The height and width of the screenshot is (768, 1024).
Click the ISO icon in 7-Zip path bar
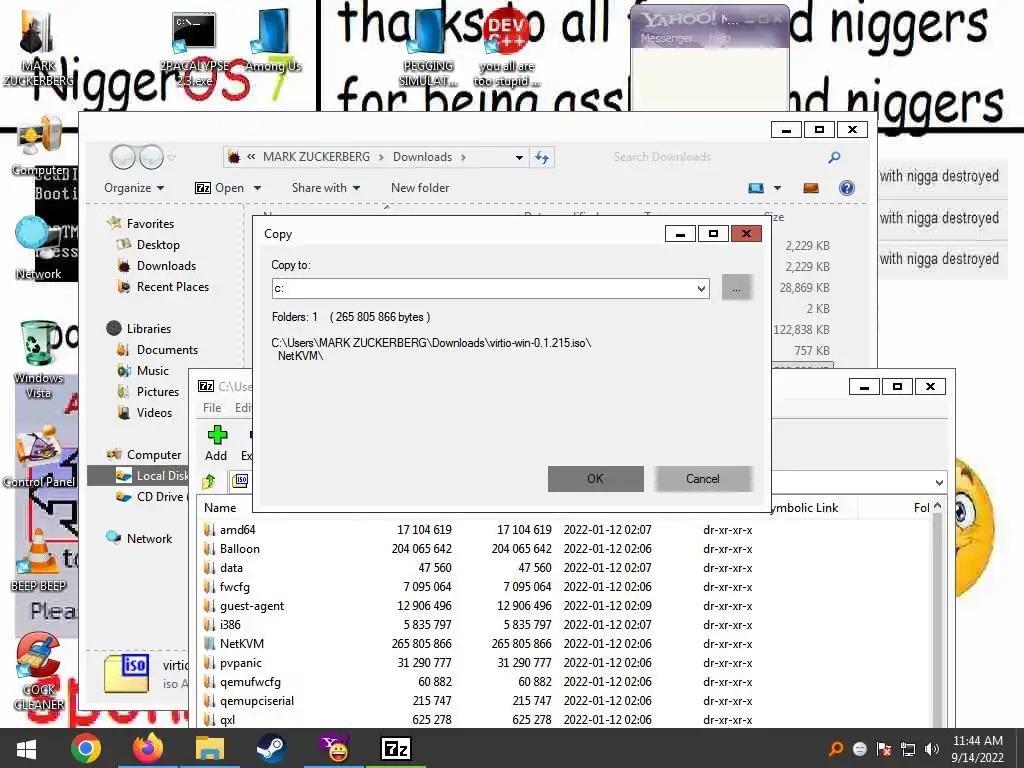click(x=241, y=481)
